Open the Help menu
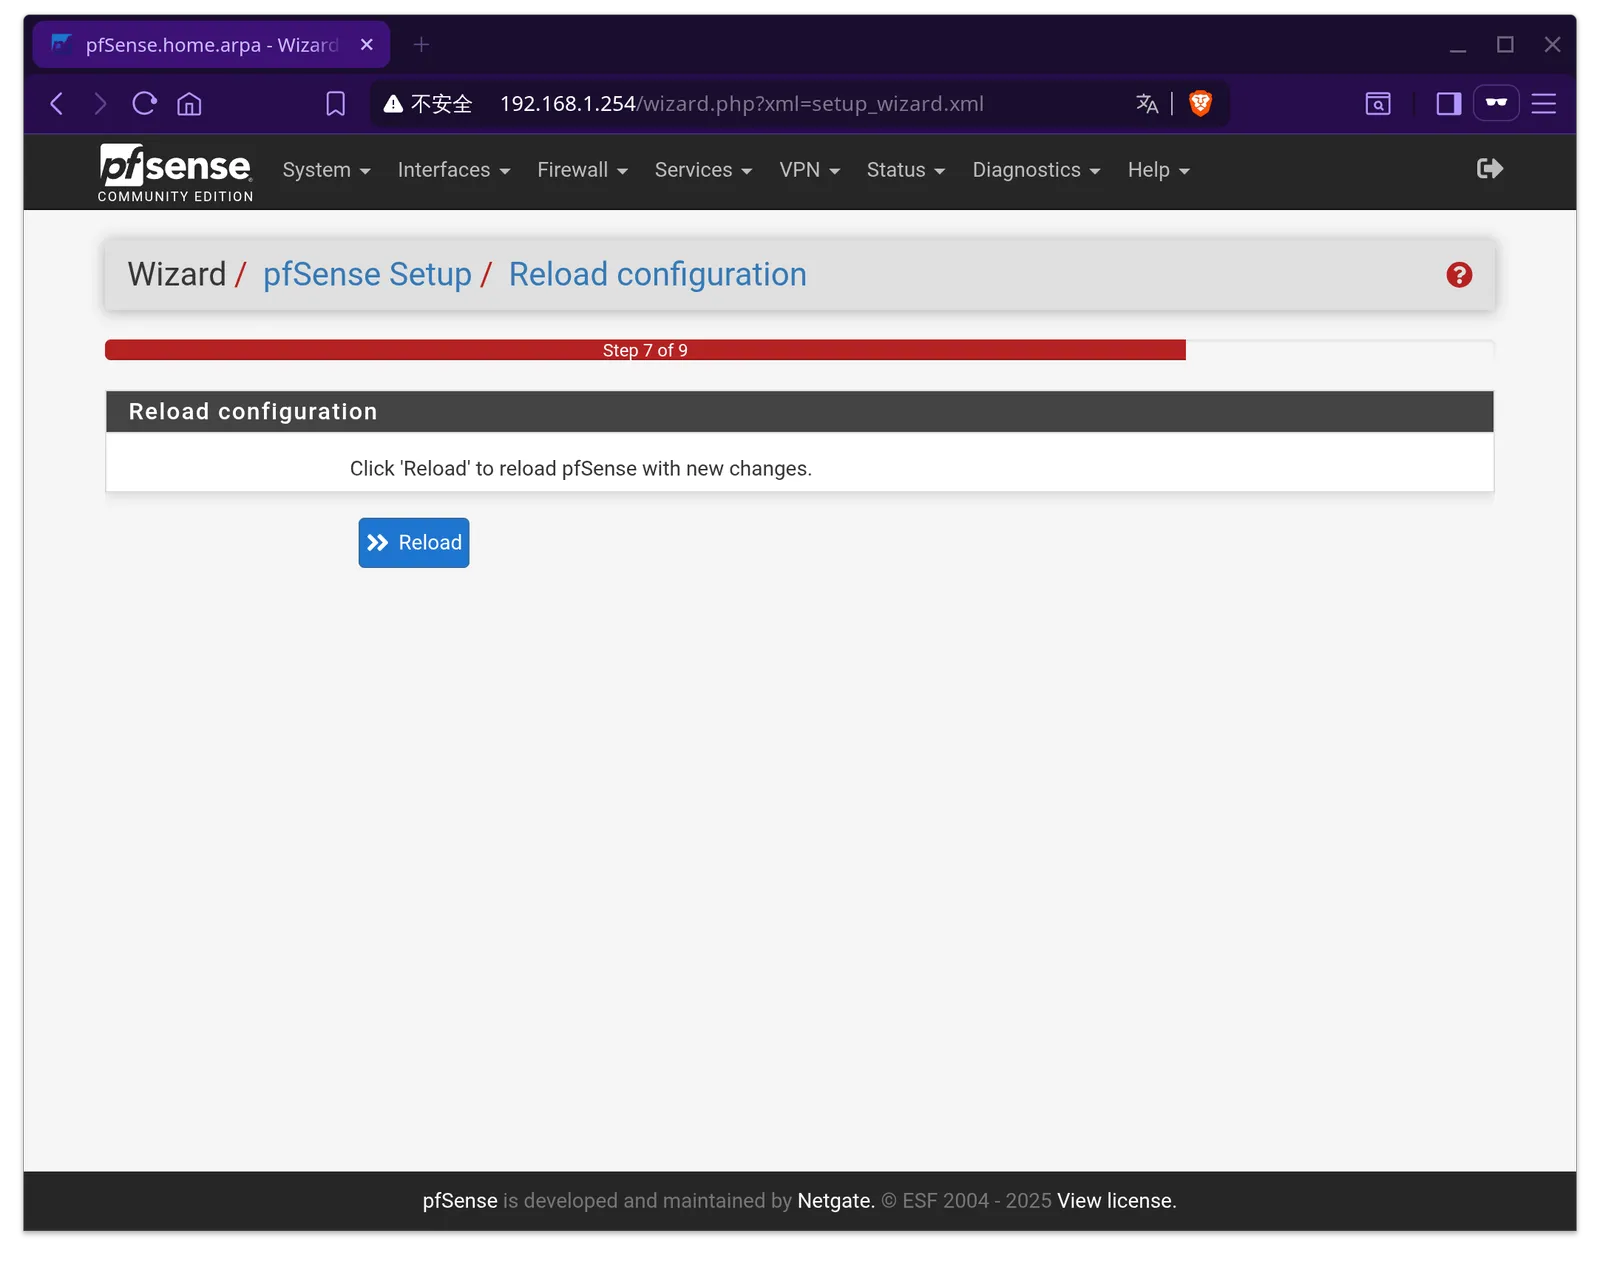The image size is (1600, 1278). click(x=1158, y=170)
